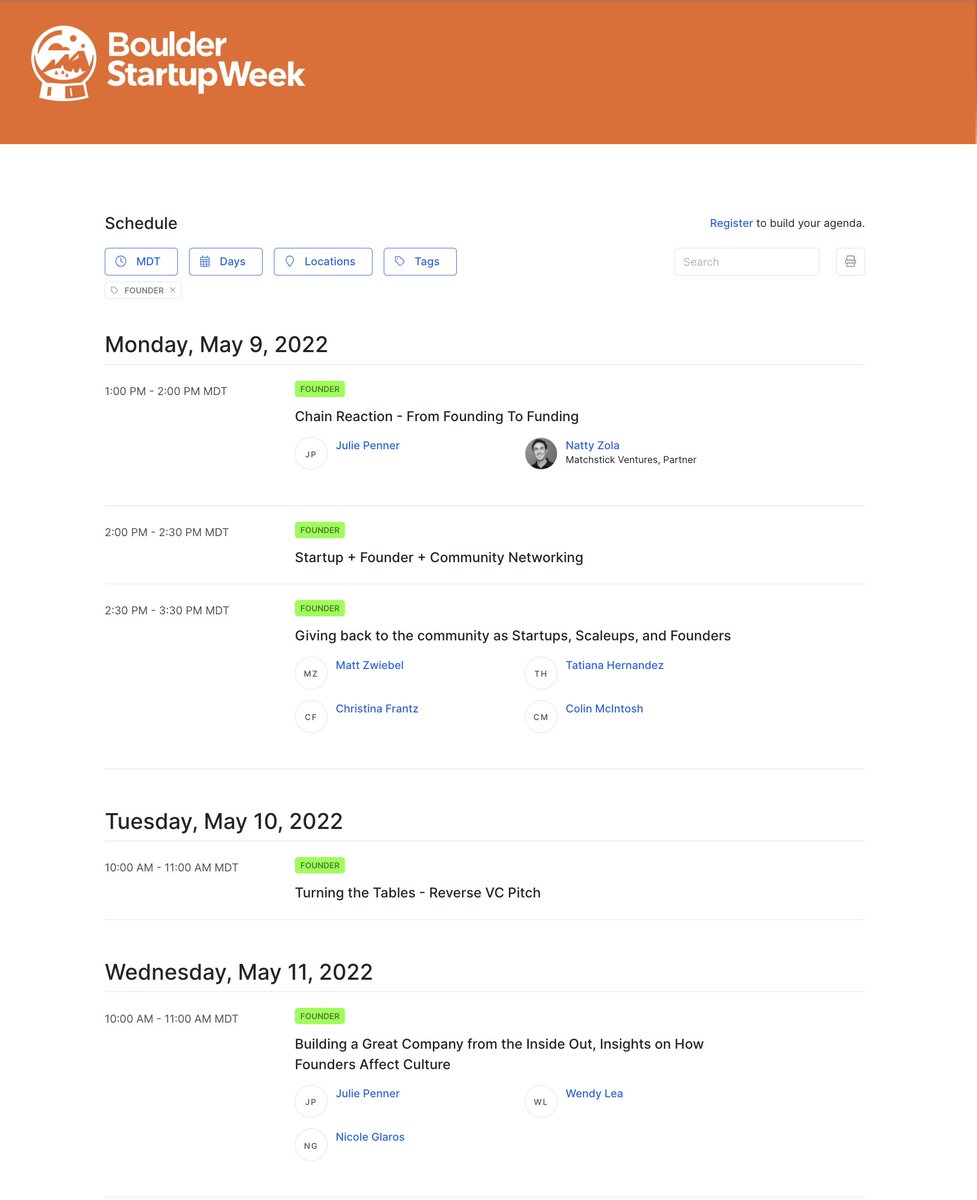Click the NG initials avatar
Viewport: 977px width, 1200px height.
click(311, 1145)
